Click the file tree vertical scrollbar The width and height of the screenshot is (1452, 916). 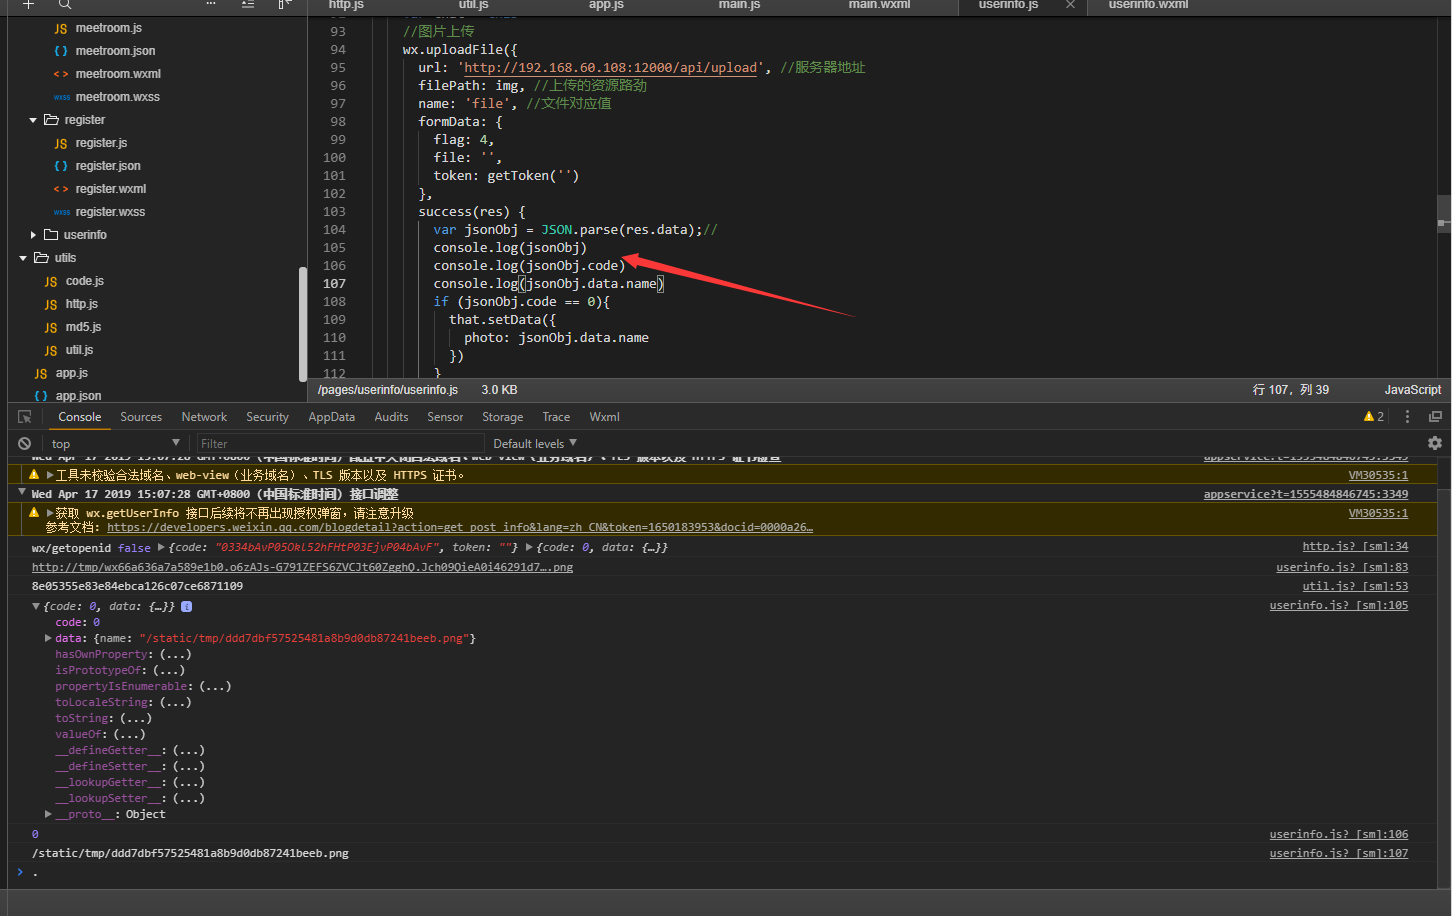[x=303, y=323]
